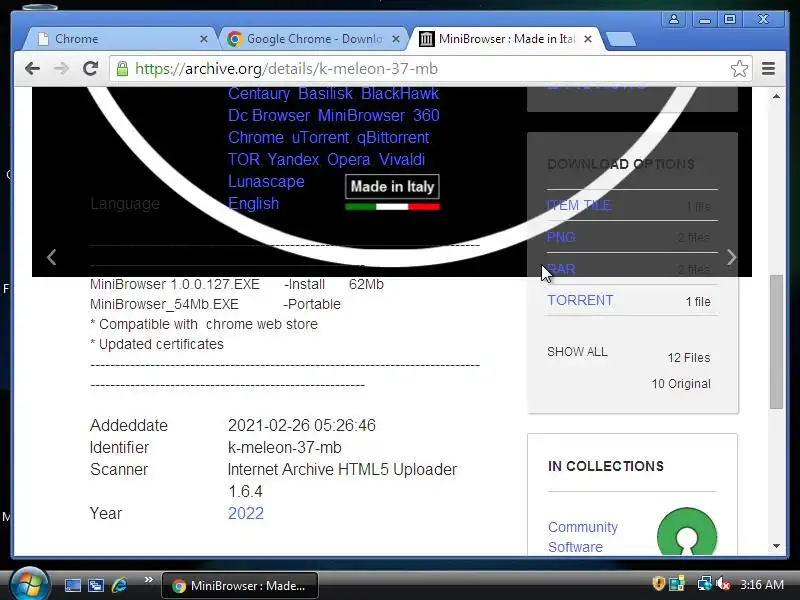Click the Basilisk topic link
The image size is (800, 600).
click(325, 93)
